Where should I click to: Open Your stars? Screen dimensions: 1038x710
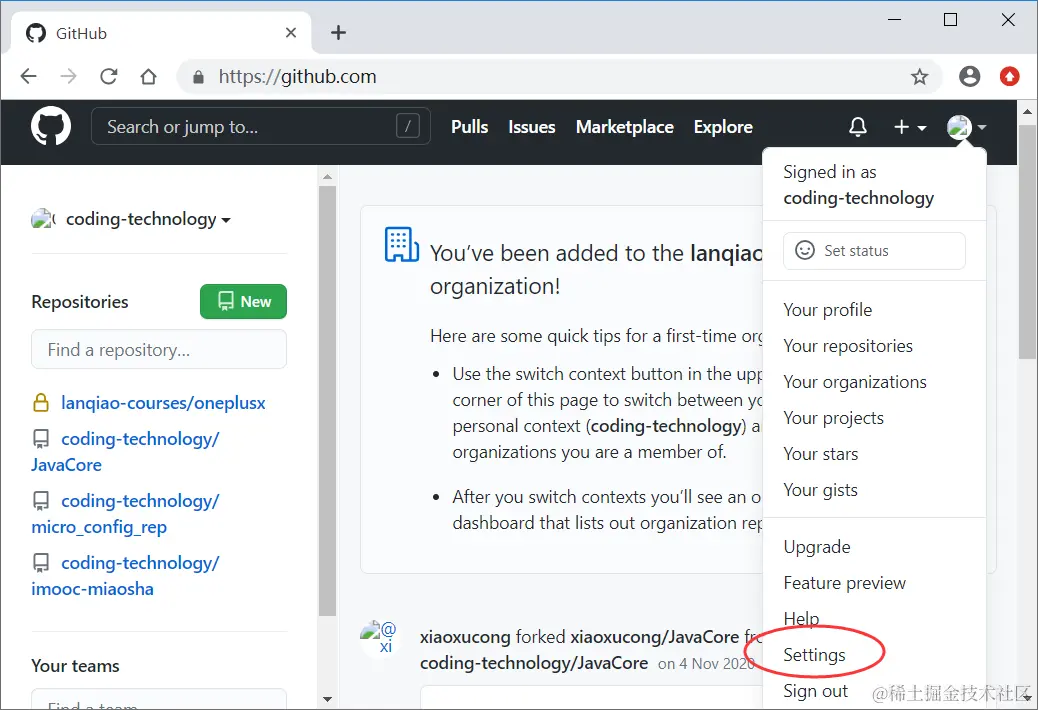(820, 454)
